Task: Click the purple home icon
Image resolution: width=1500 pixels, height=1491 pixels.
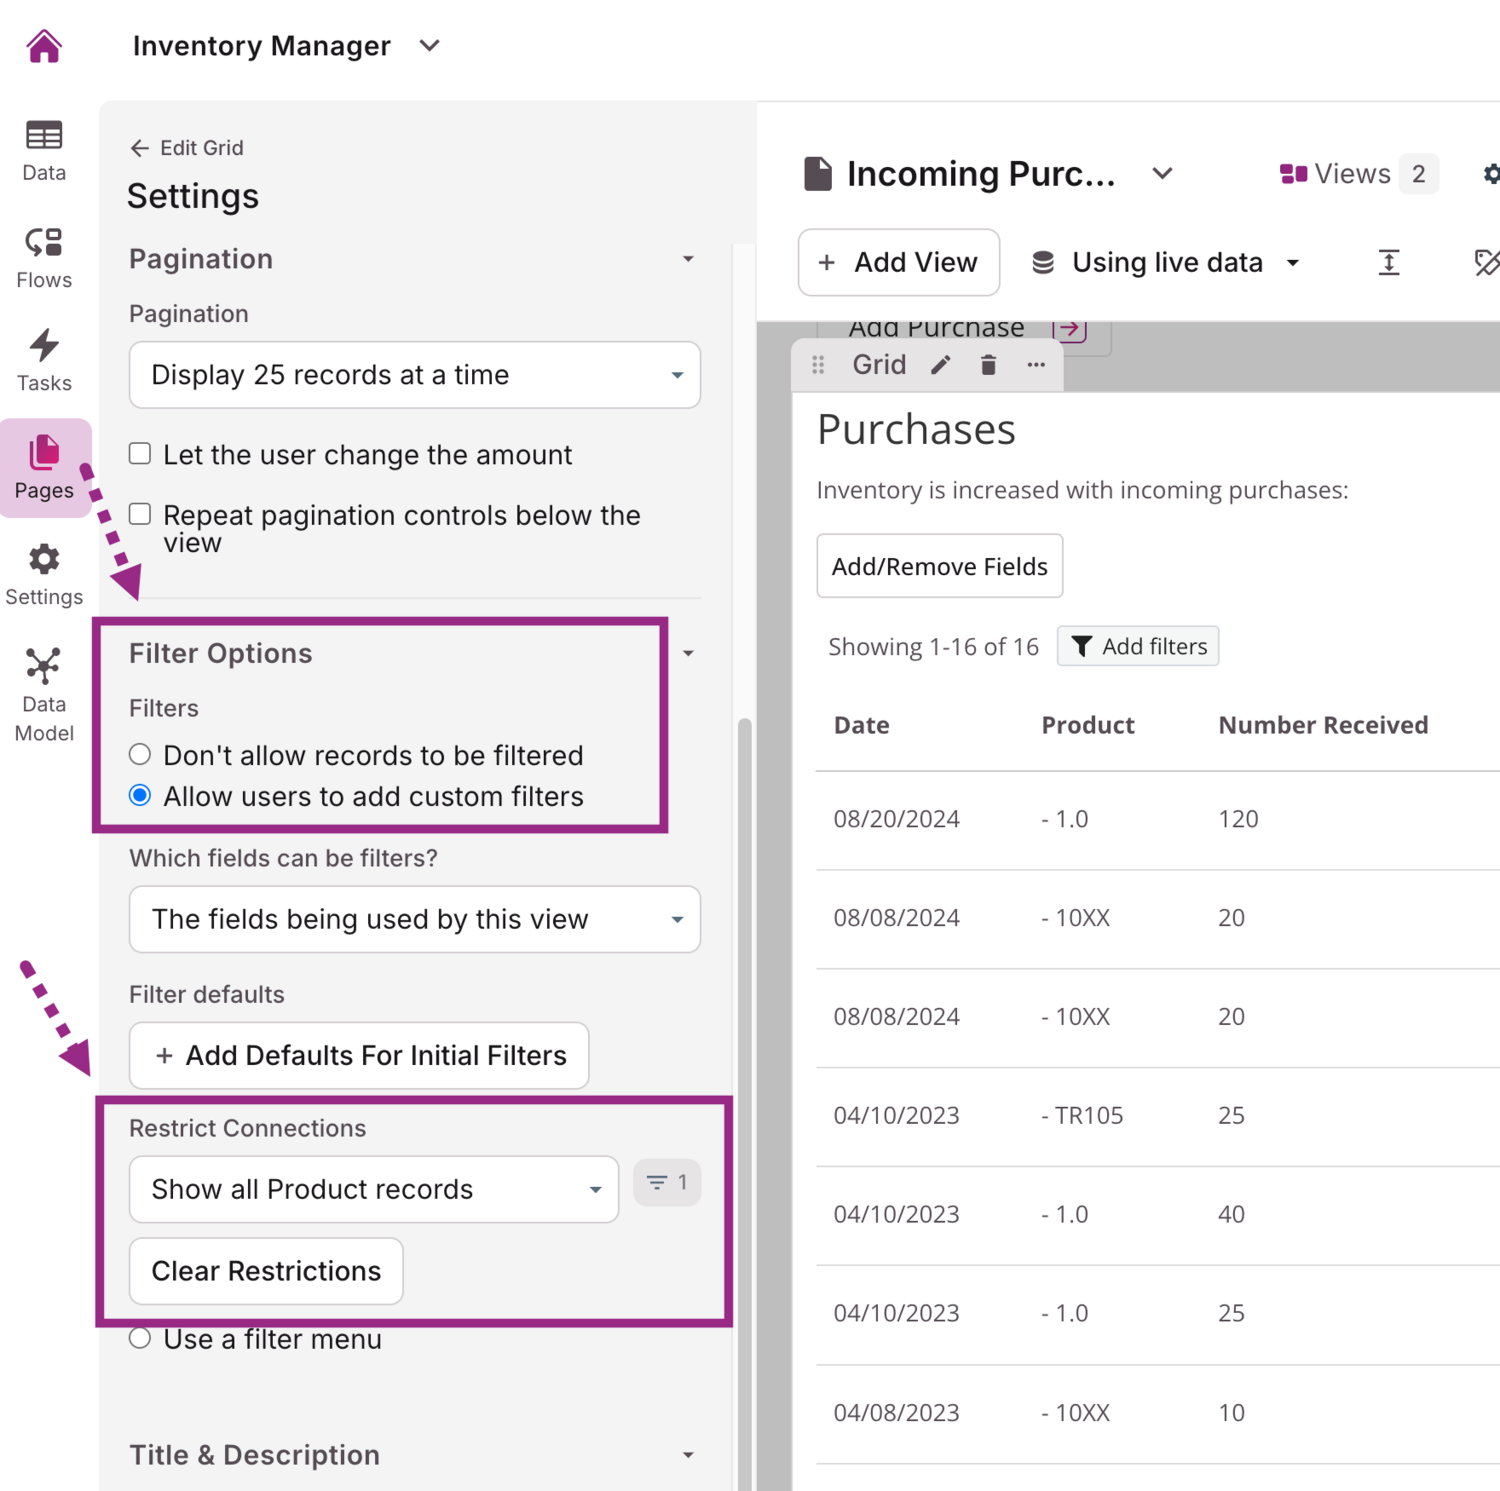Action: pyautogui.click(x=44, y=46)
